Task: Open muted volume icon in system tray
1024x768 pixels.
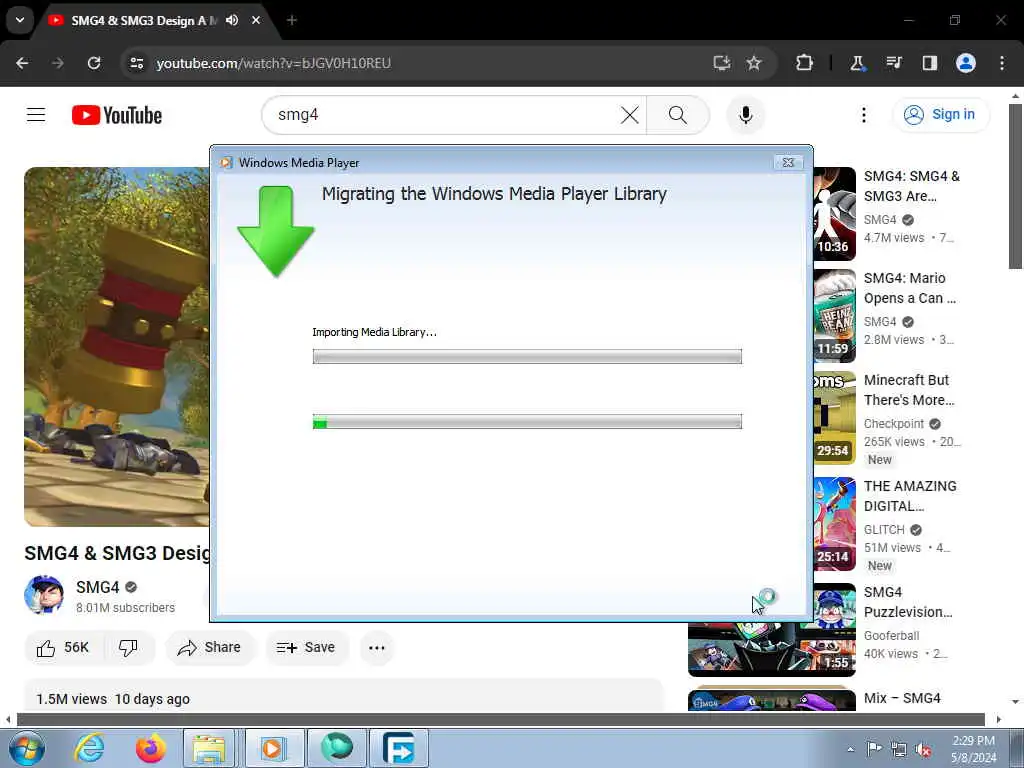Action: coord(923,749)
